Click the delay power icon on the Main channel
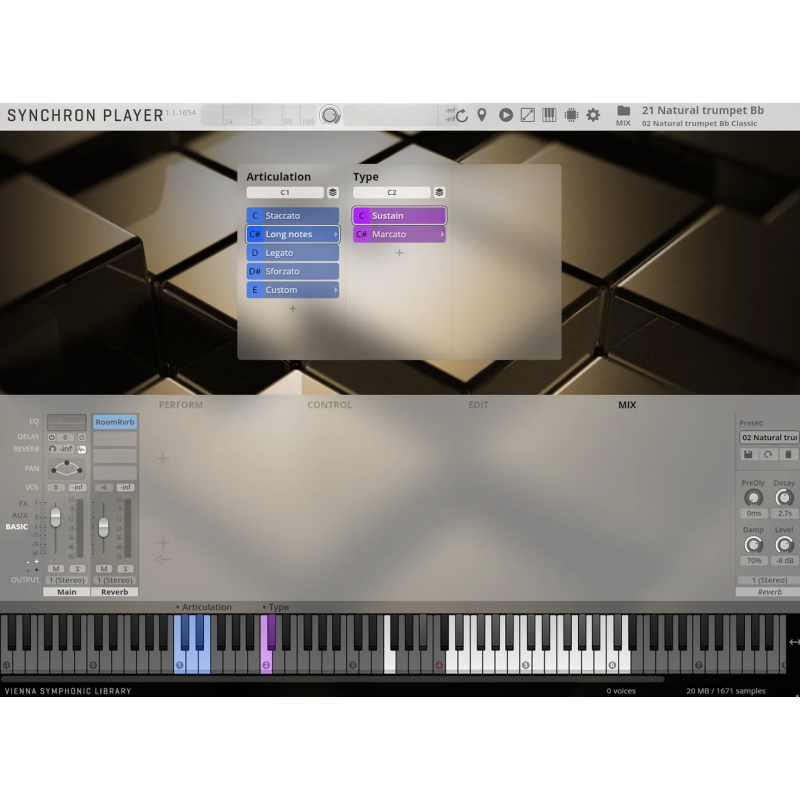Viewport: 800px width, 800px height. (52, 437)
